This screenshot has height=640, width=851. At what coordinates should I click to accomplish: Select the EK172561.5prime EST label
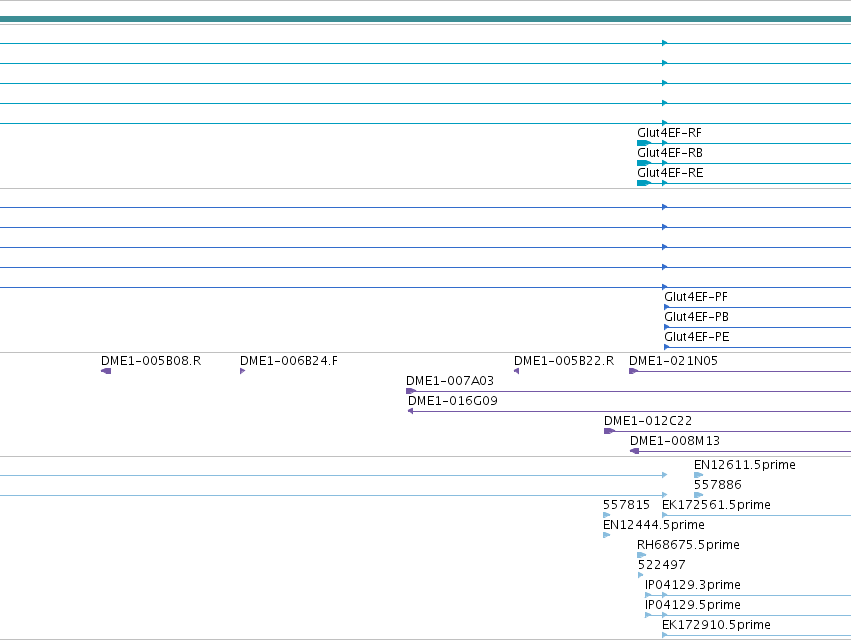(716, 505)
